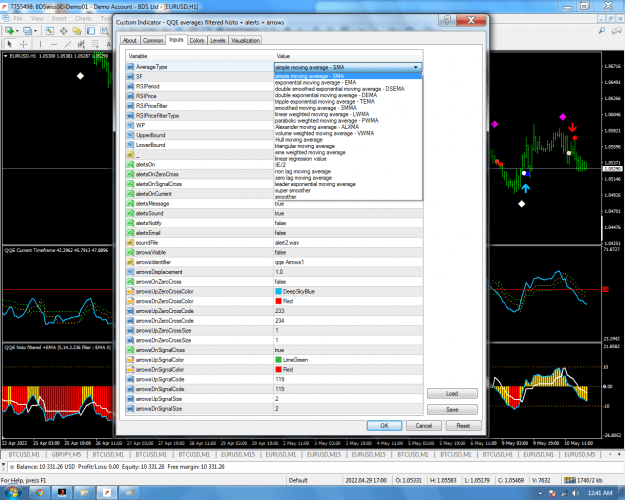This screenshot has width=625, height=500.
Task: Select the Fibonacci Retracement tool
Action: pyautogui.click(x=95, y=44)
